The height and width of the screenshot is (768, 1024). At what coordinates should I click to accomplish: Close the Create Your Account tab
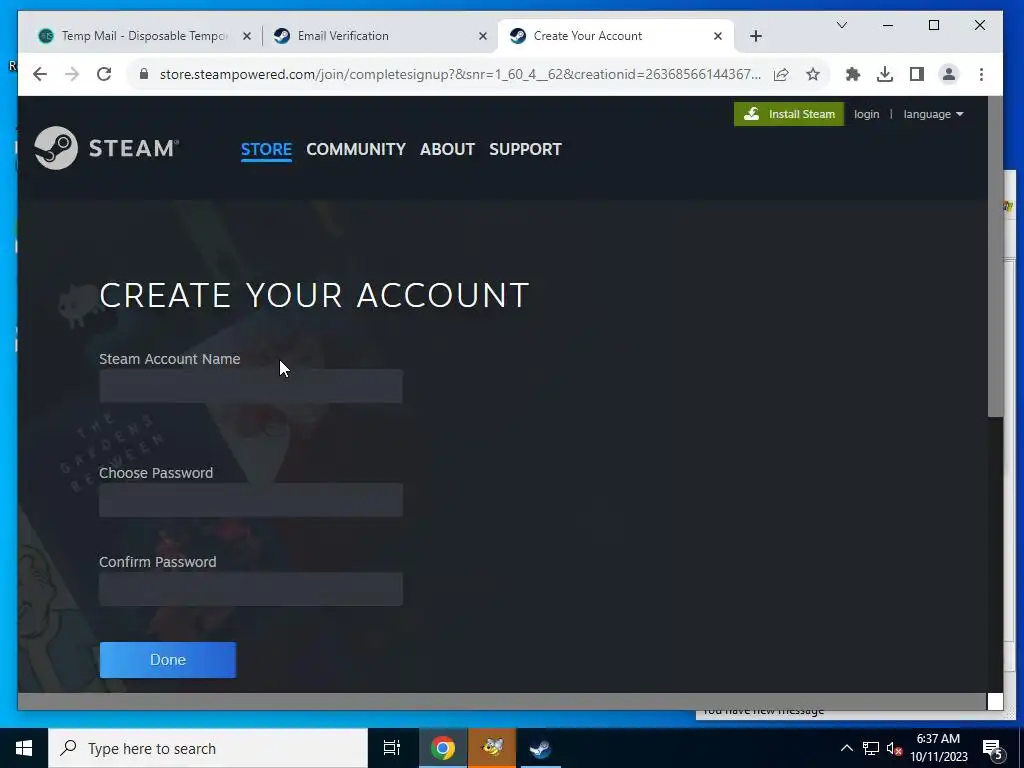click(718, 37)
